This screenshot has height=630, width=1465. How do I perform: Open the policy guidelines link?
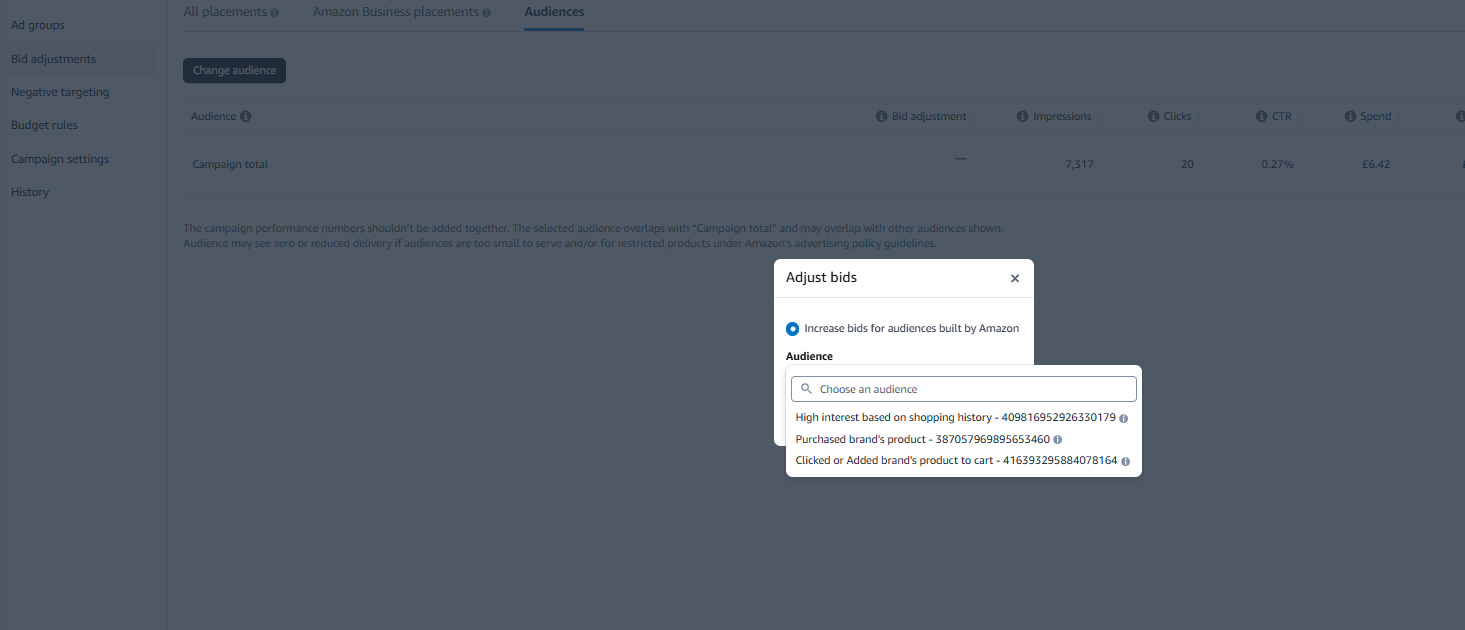pos(893,244)
